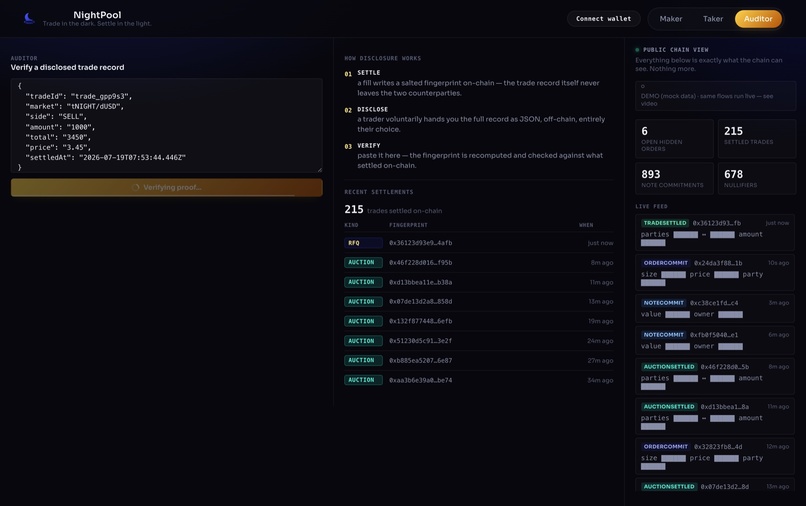Select the Auditor tab
806x506 pixels.
(758, 19)
